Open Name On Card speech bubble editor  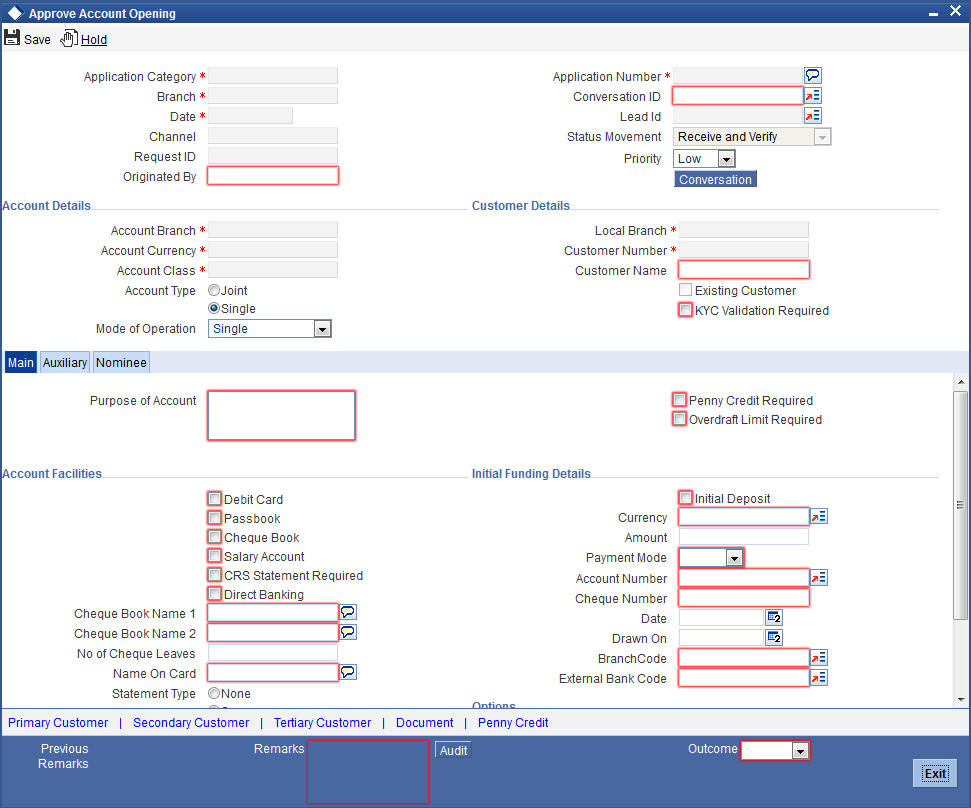[x=348, y=672]
